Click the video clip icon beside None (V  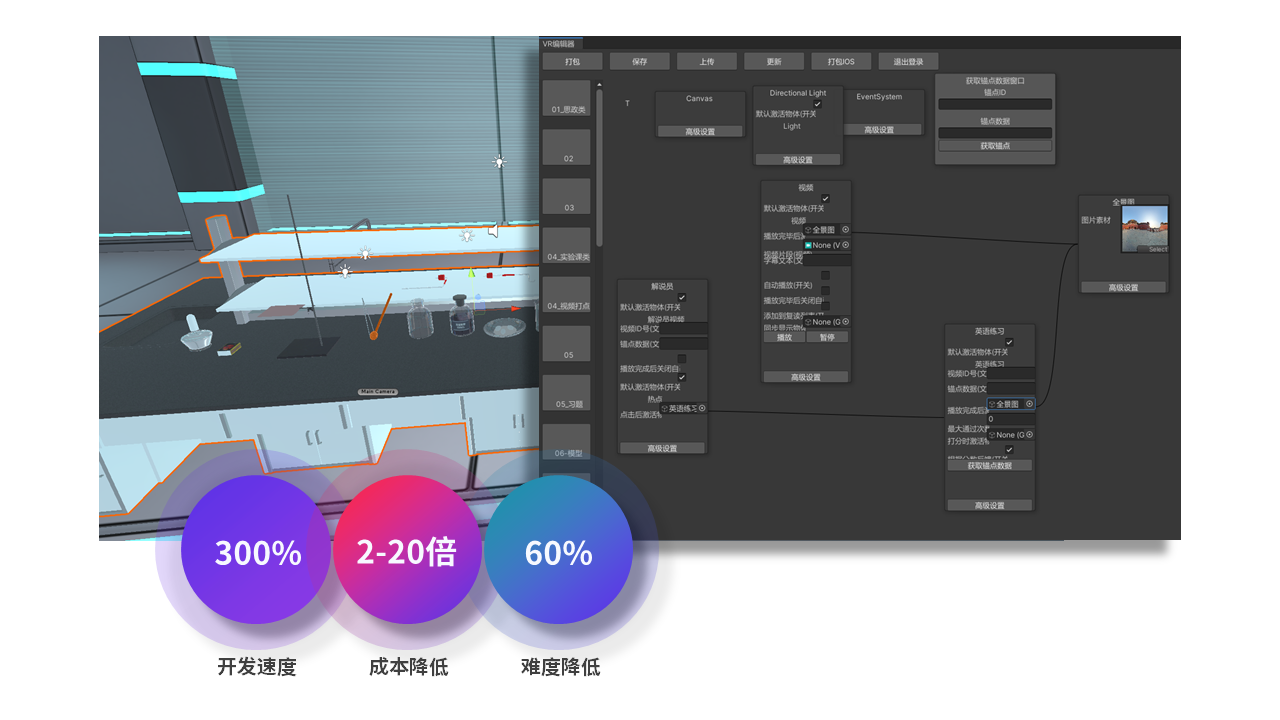(x=809, y=245)
